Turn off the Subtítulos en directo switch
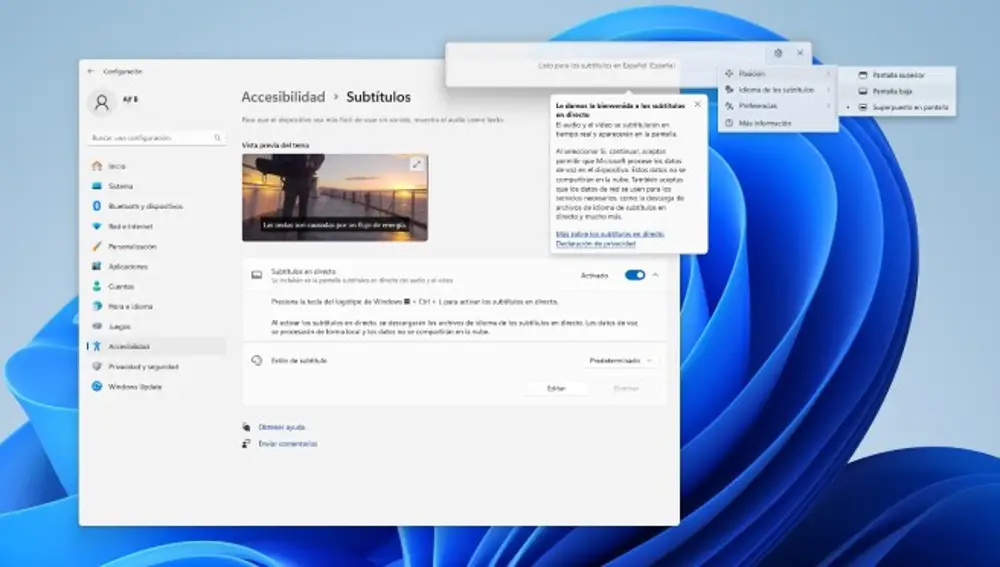The image size is (1000, 567). pyautogui.click(x=635, y=275)
